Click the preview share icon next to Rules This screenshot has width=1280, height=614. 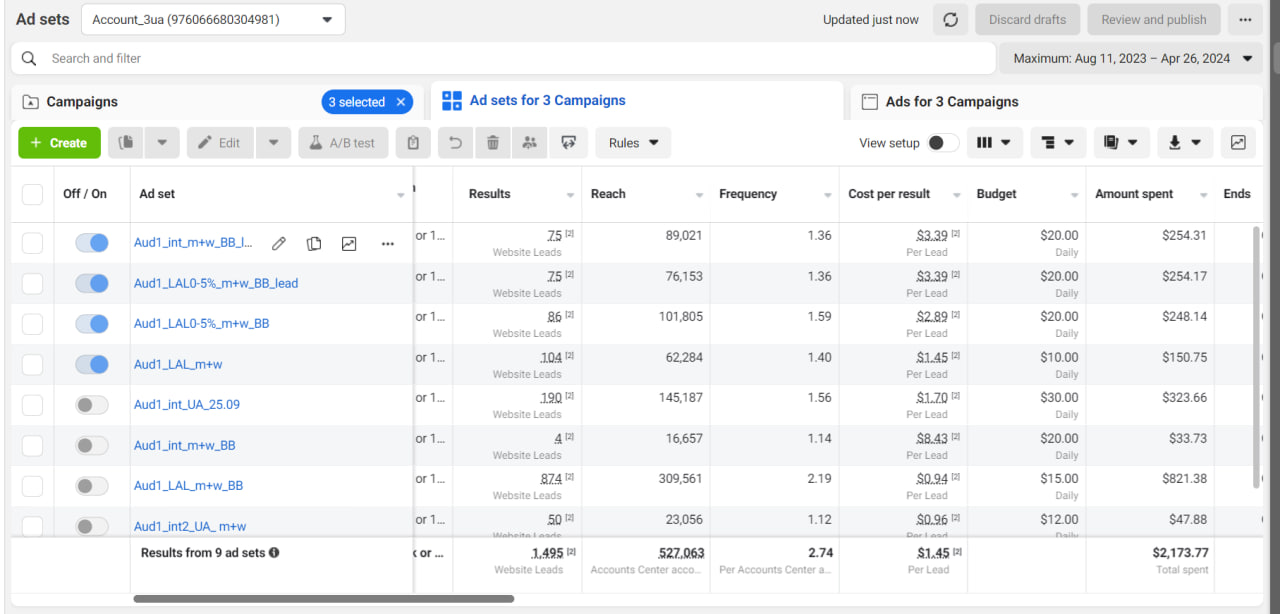tap(568, 143)
